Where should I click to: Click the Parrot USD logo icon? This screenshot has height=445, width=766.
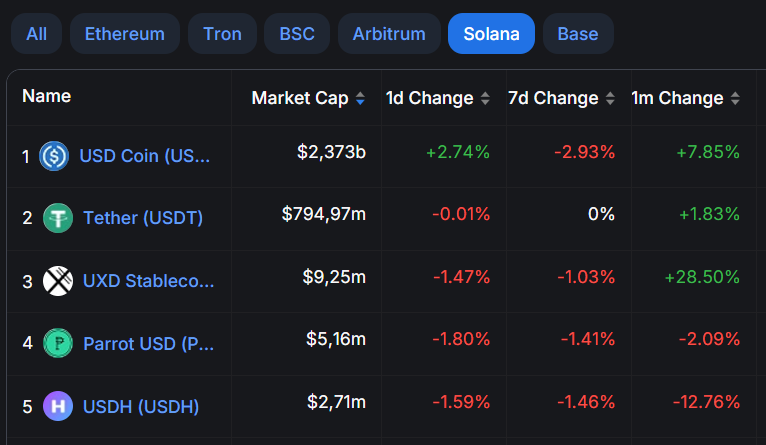(x=58, y=343)
